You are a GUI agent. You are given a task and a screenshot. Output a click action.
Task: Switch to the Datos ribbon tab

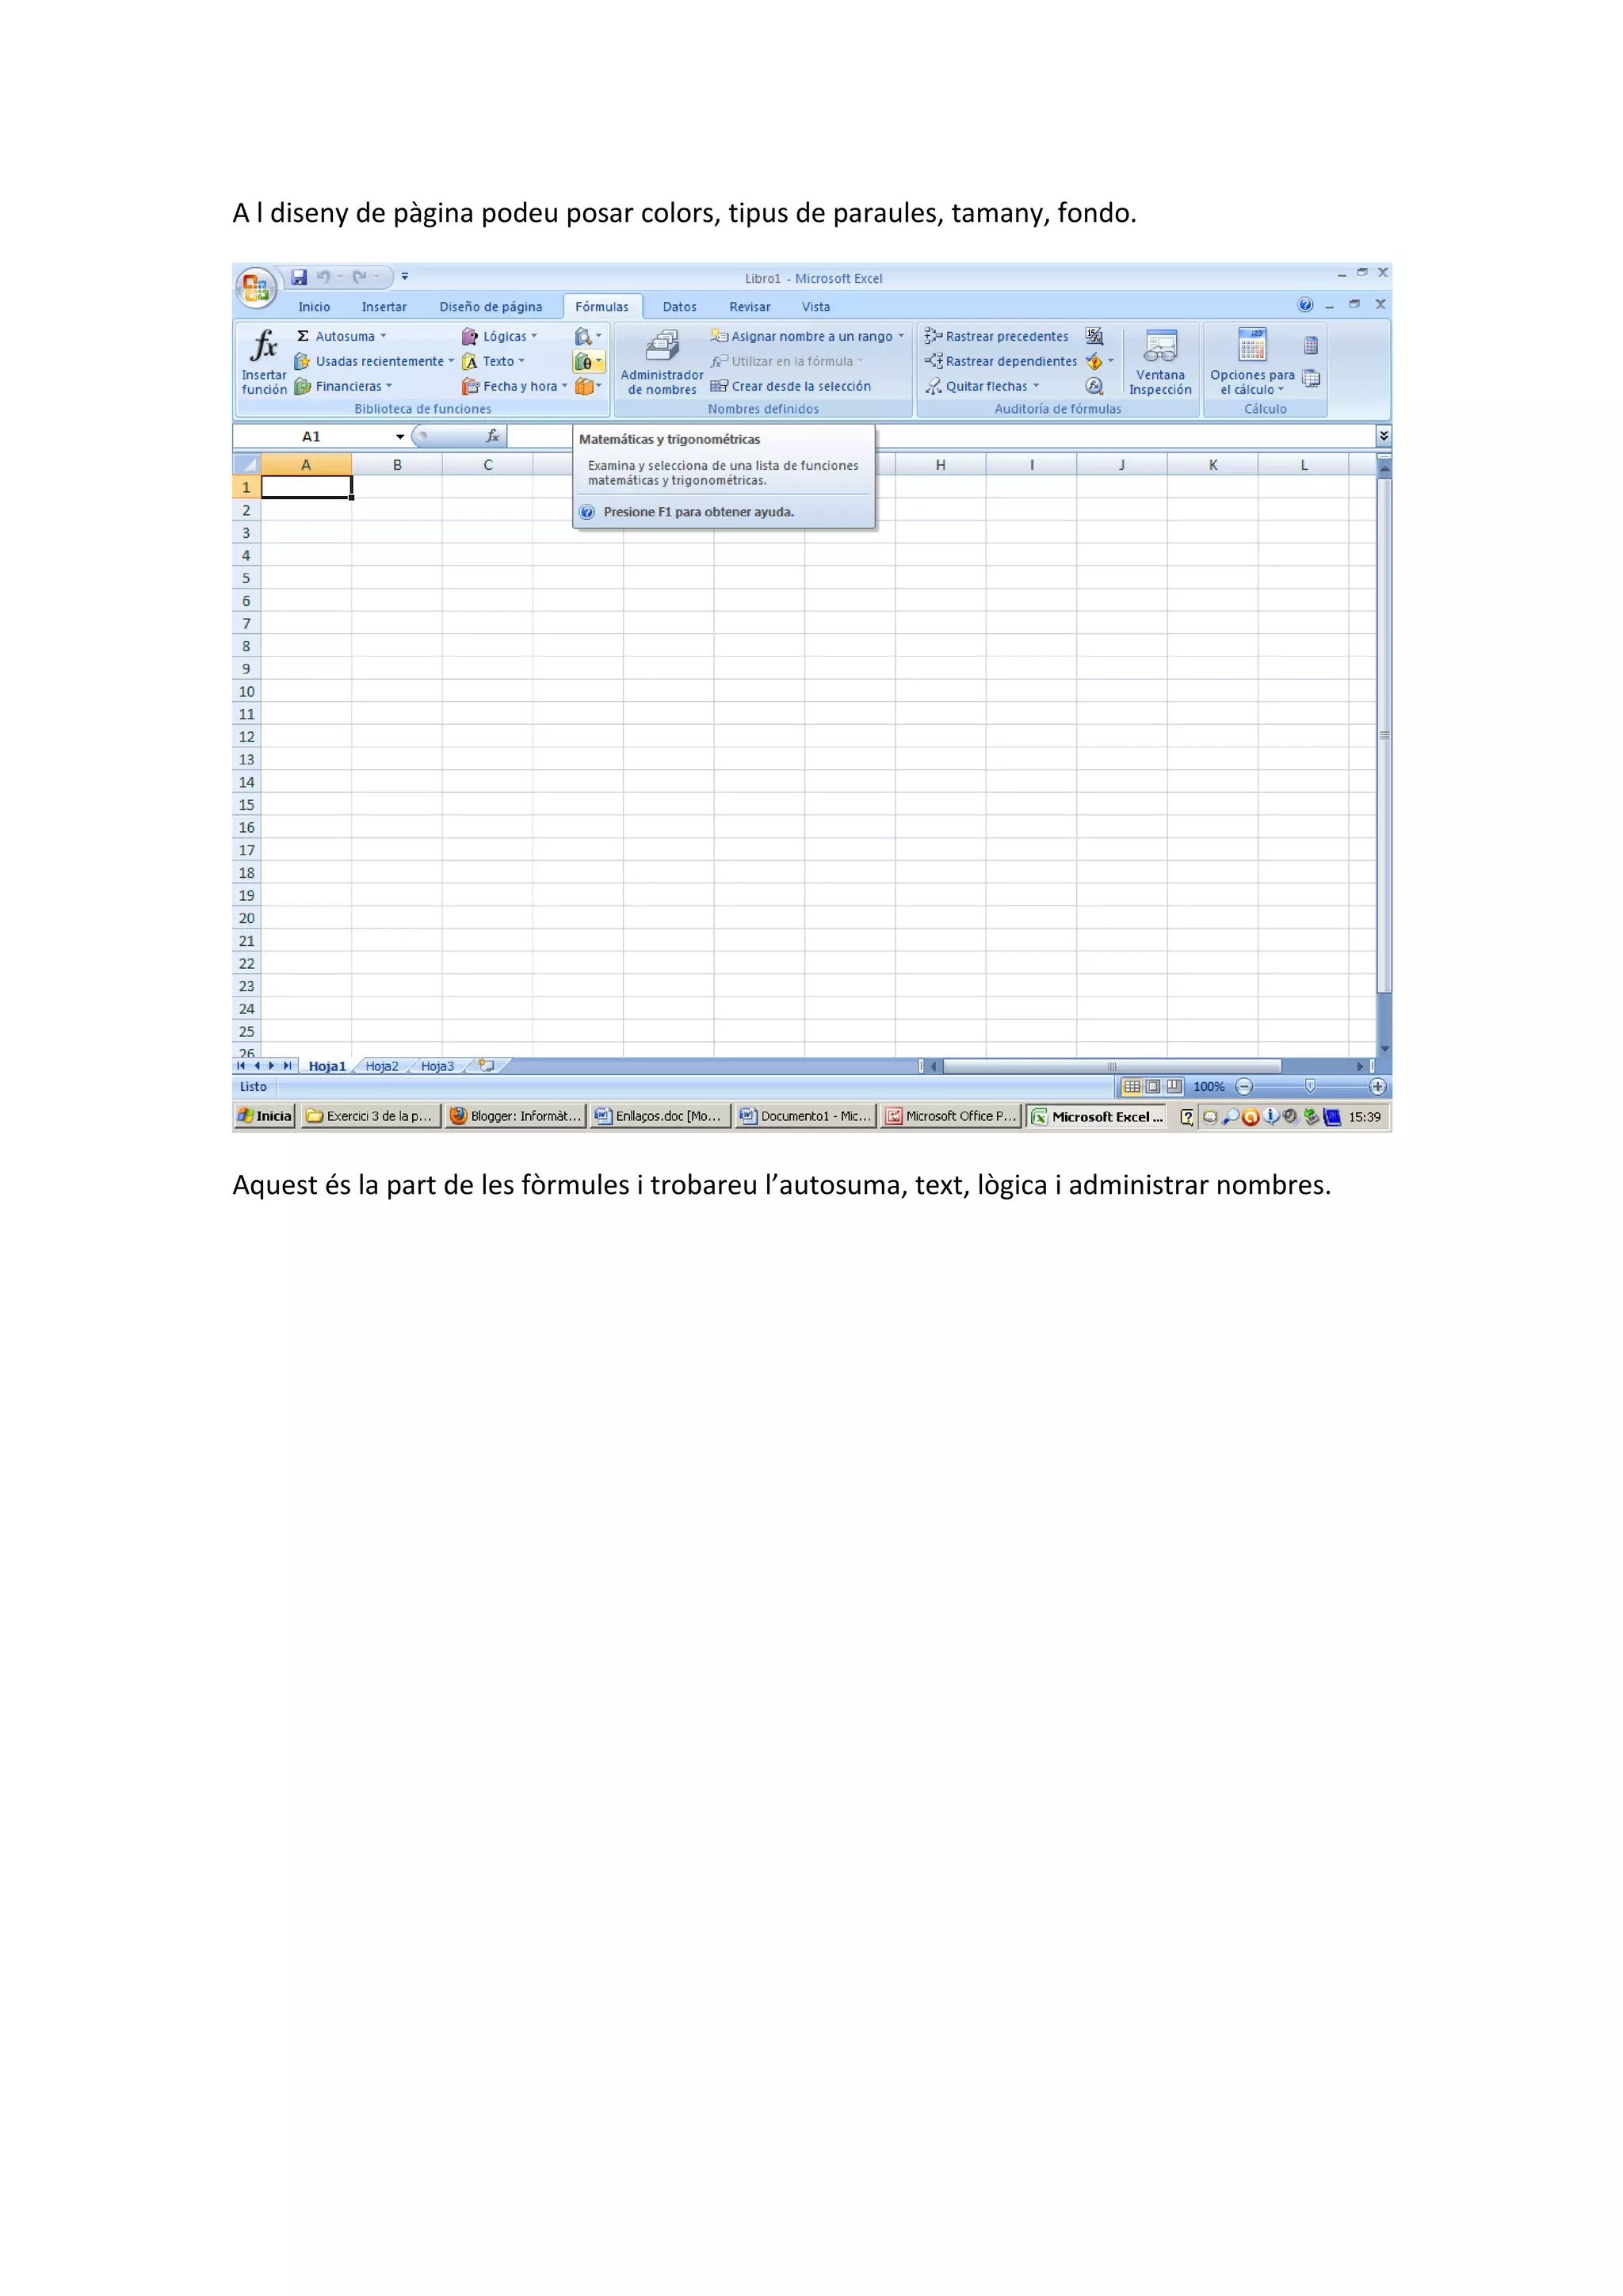679,307
